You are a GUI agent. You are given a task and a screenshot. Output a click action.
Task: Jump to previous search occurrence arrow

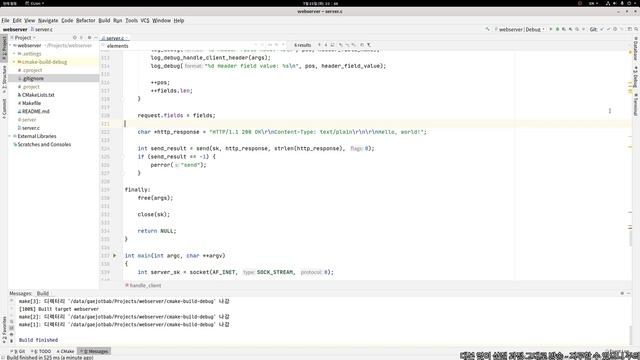[x=320, y=45]
